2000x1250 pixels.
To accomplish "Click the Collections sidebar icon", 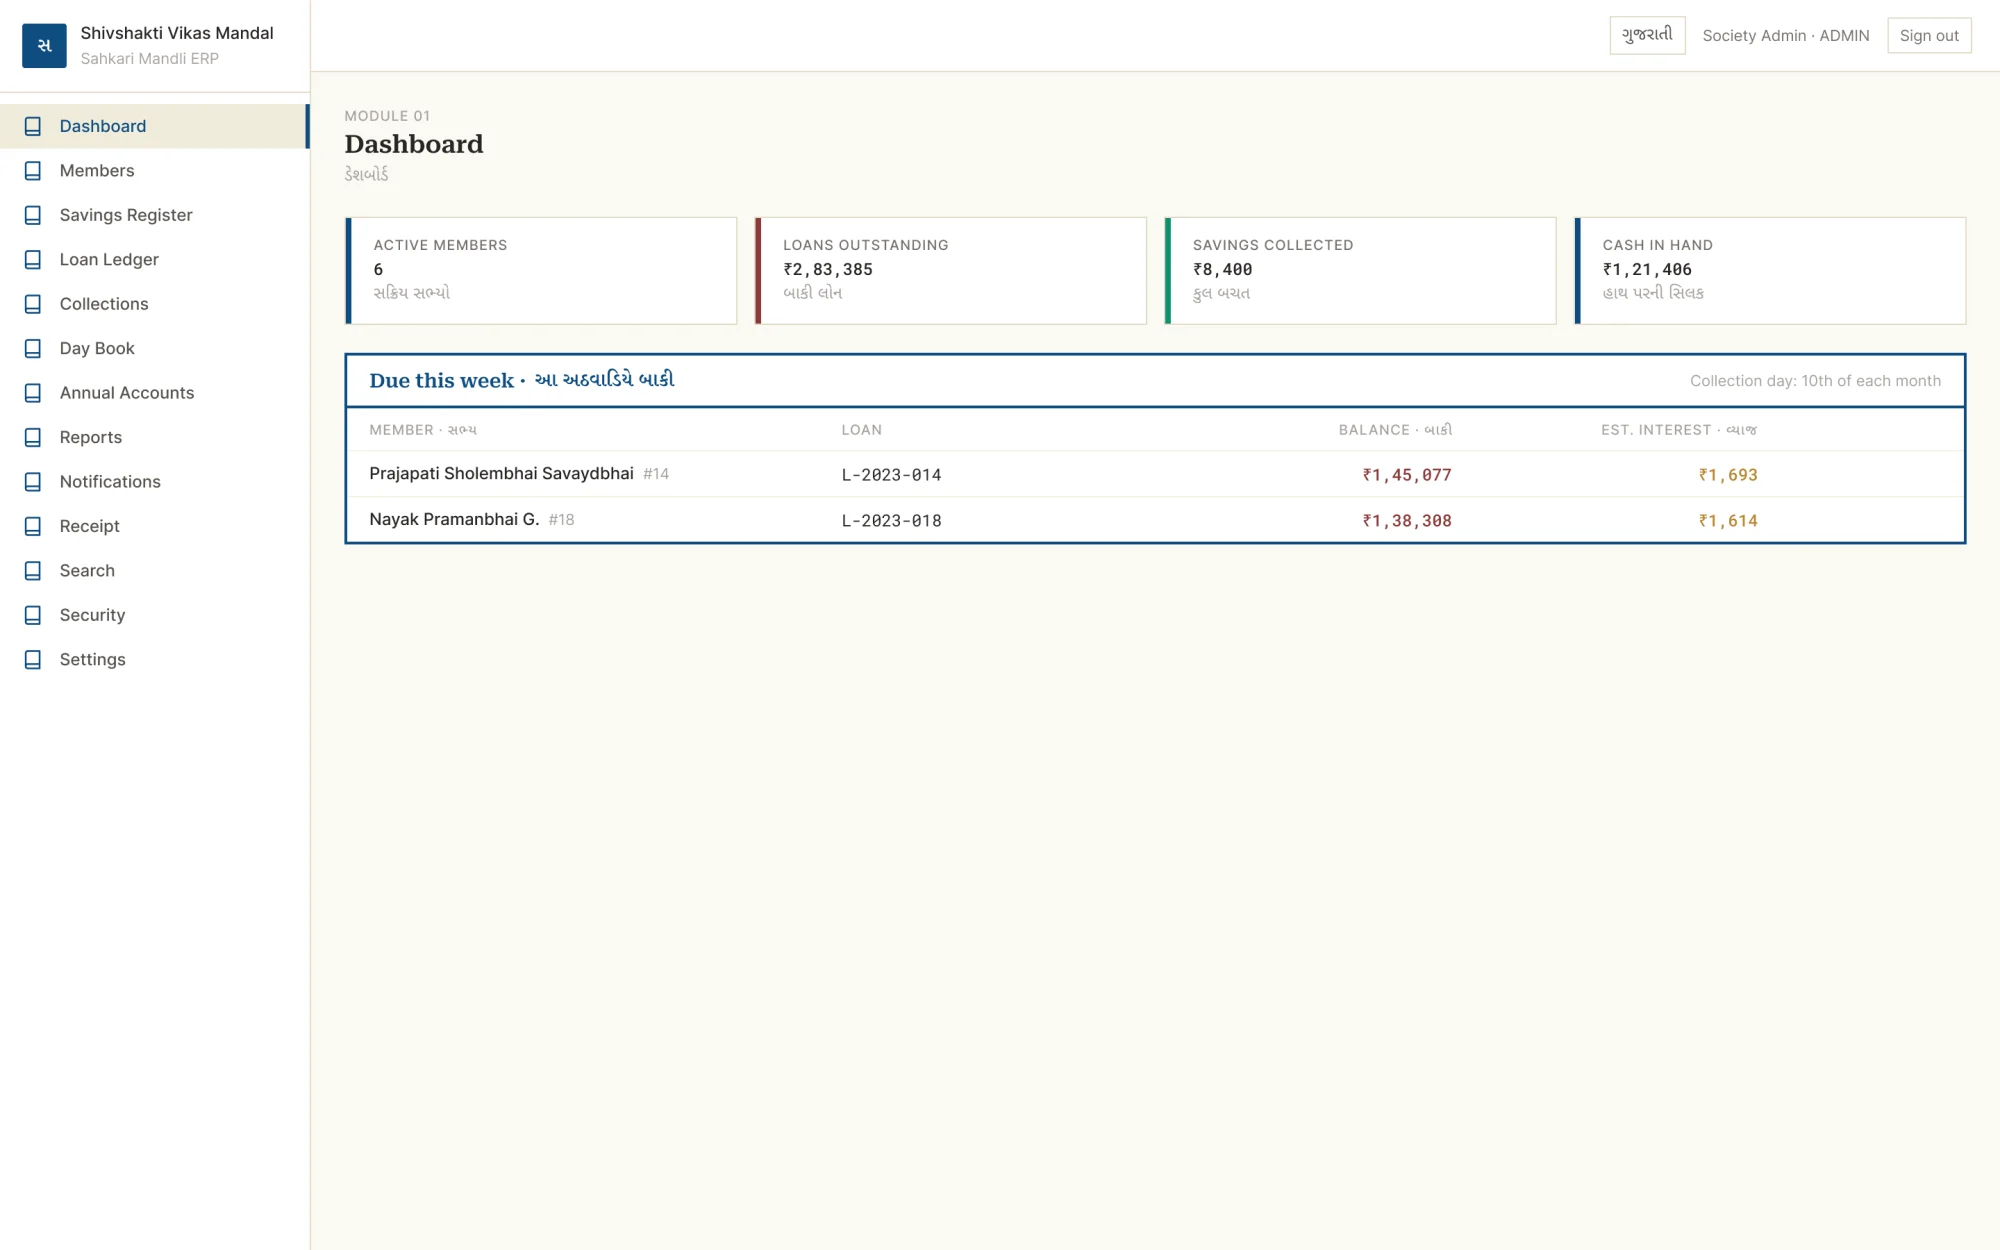I will pyautogui.click(x=33, y=304).
